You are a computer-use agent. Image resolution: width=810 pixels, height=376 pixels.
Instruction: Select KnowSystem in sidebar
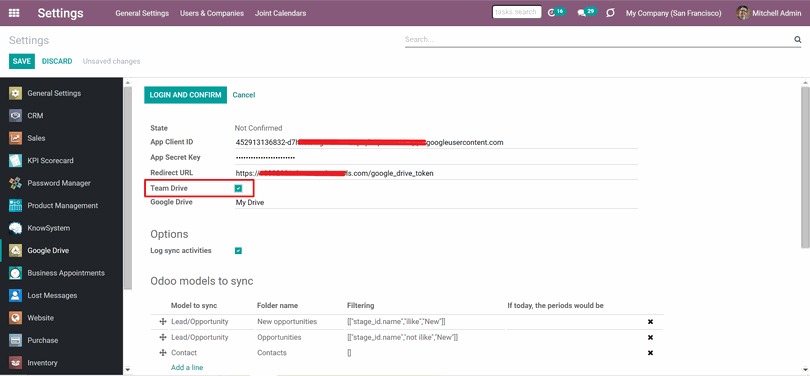49,228
